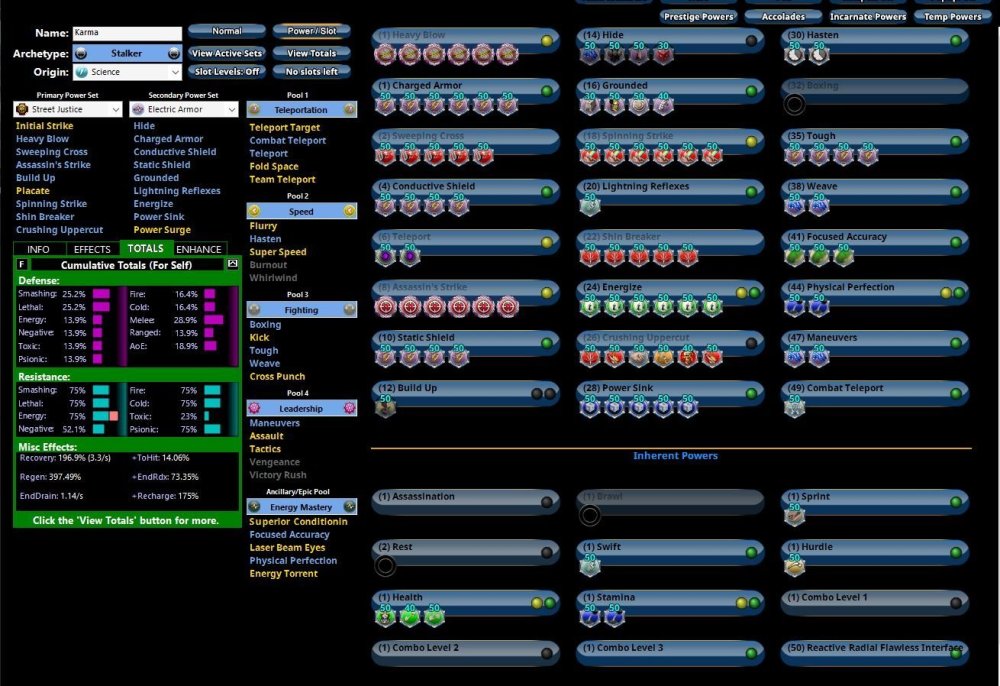Toggle Hide power's dark status indicator
This screenshot has height=686, width=1000.
coord(751,41)
